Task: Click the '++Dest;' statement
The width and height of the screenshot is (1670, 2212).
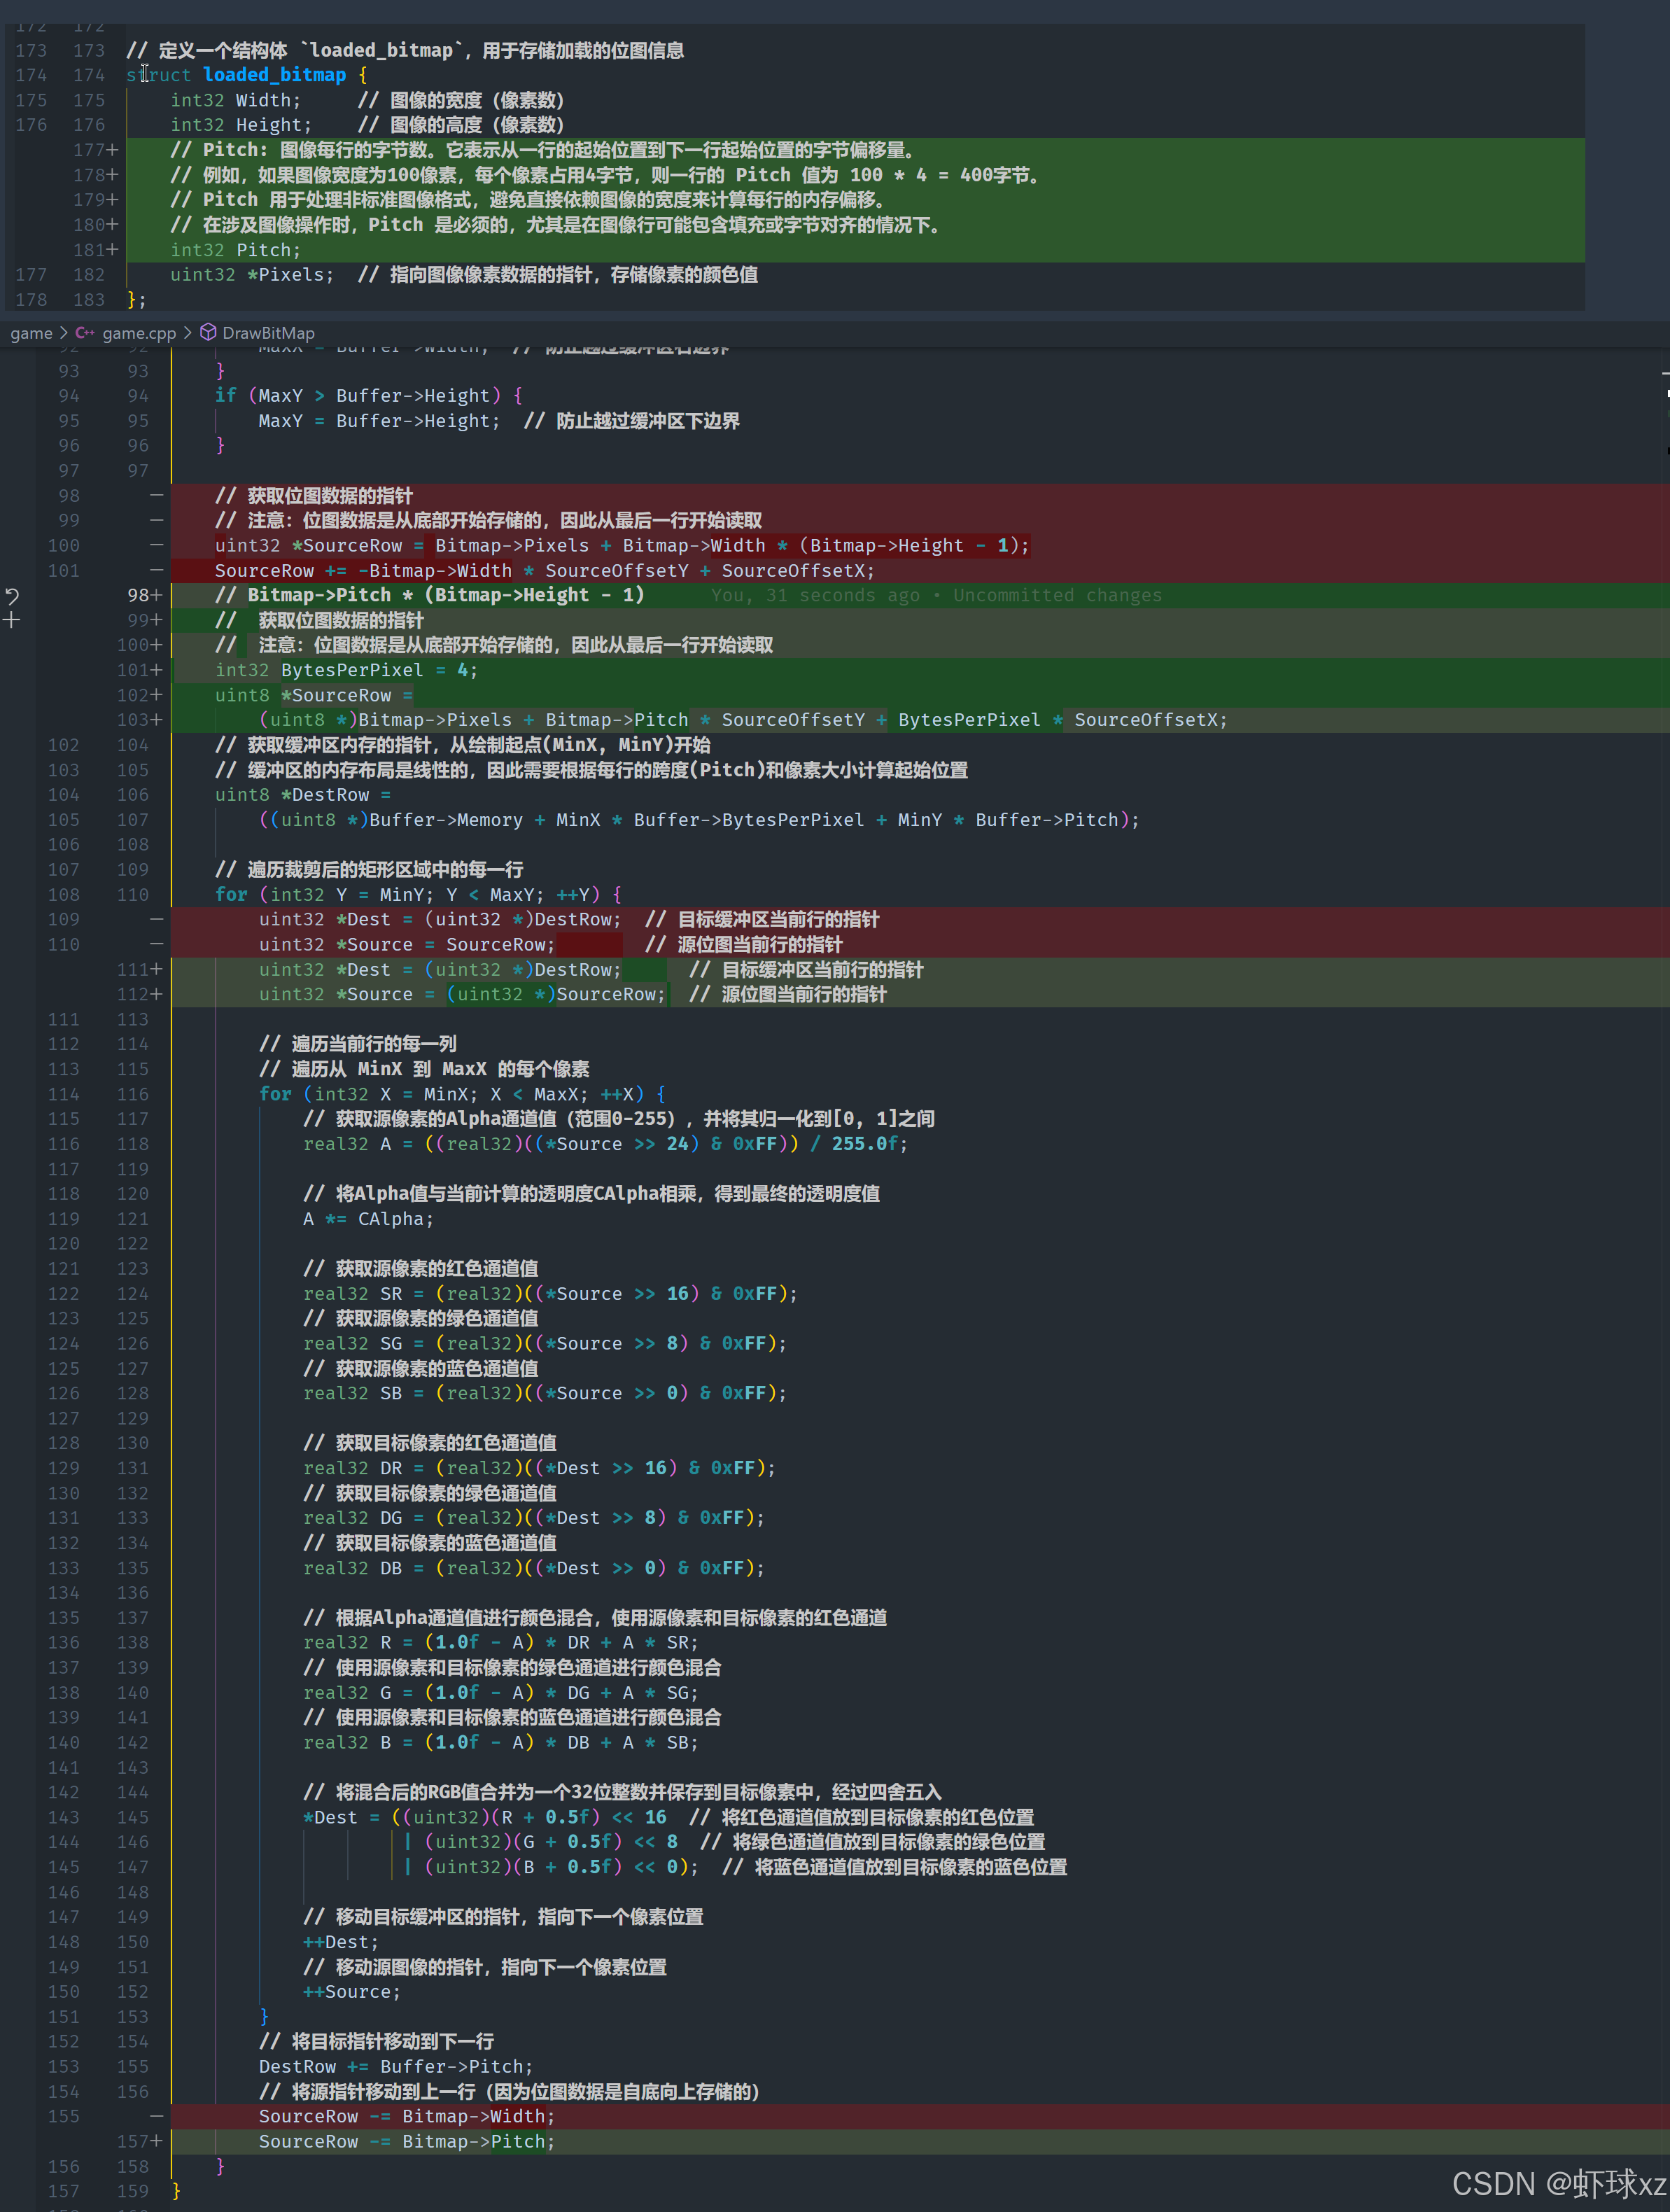Action: [341, 1942]
